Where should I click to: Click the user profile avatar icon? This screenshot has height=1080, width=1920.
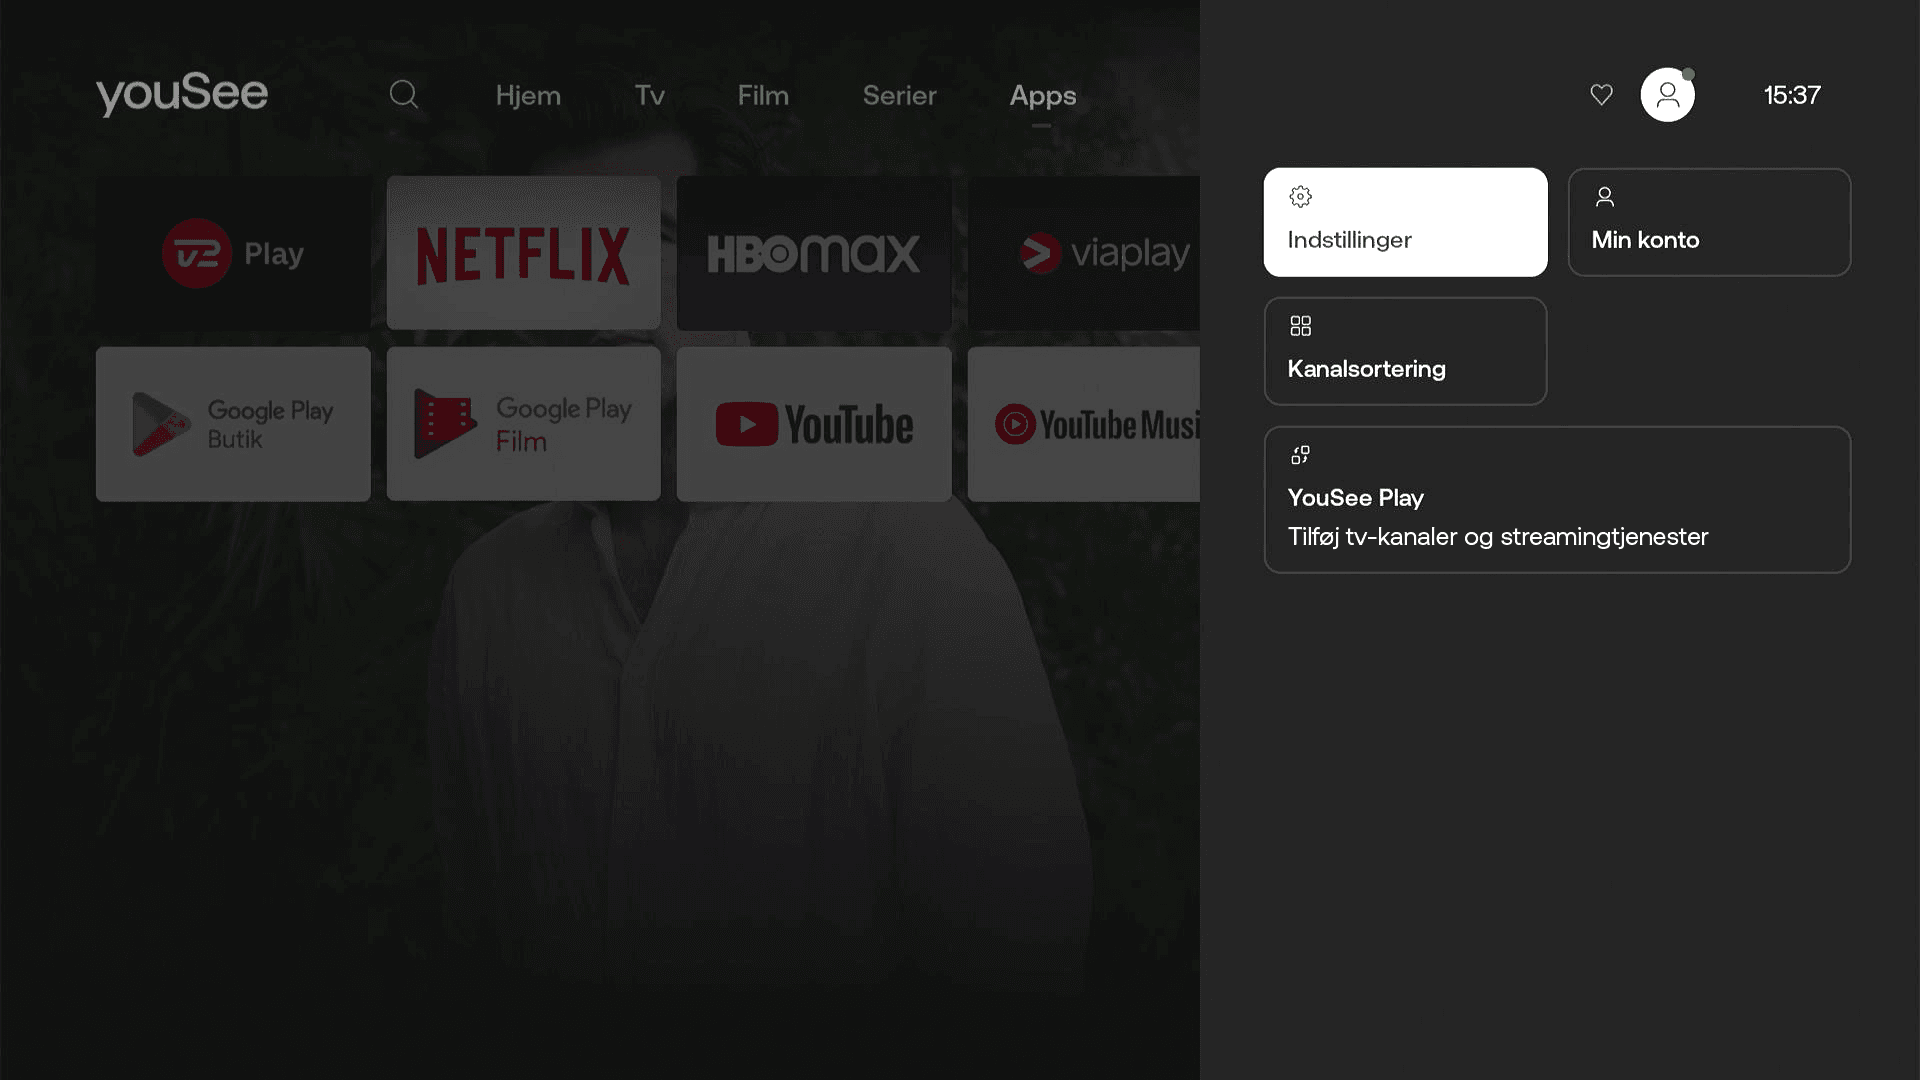(x=1667, y=95)
